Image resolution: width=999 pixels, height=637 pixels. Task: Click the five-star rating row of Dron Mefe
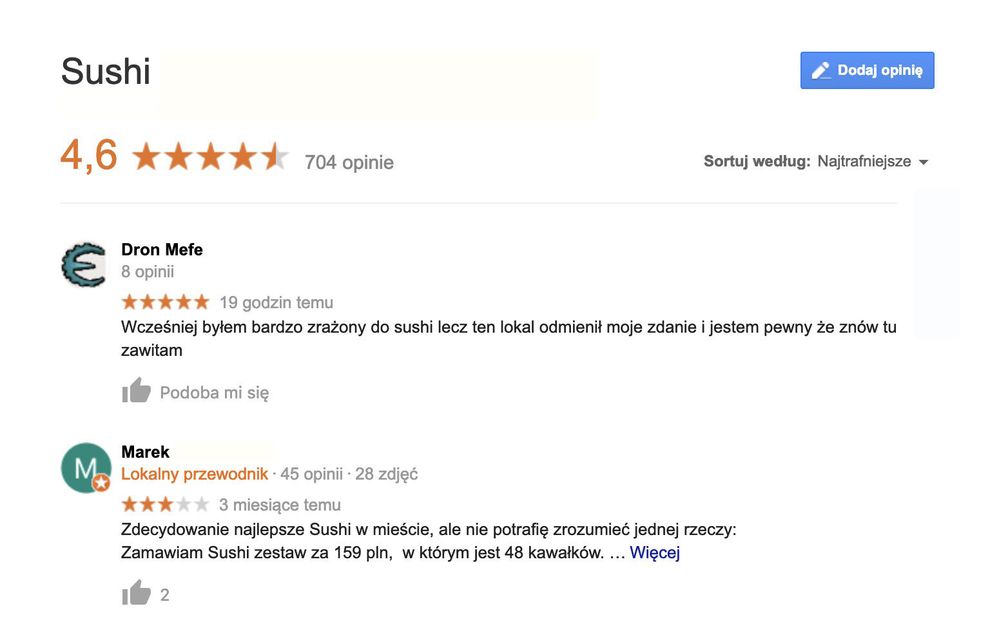(165, 301)
